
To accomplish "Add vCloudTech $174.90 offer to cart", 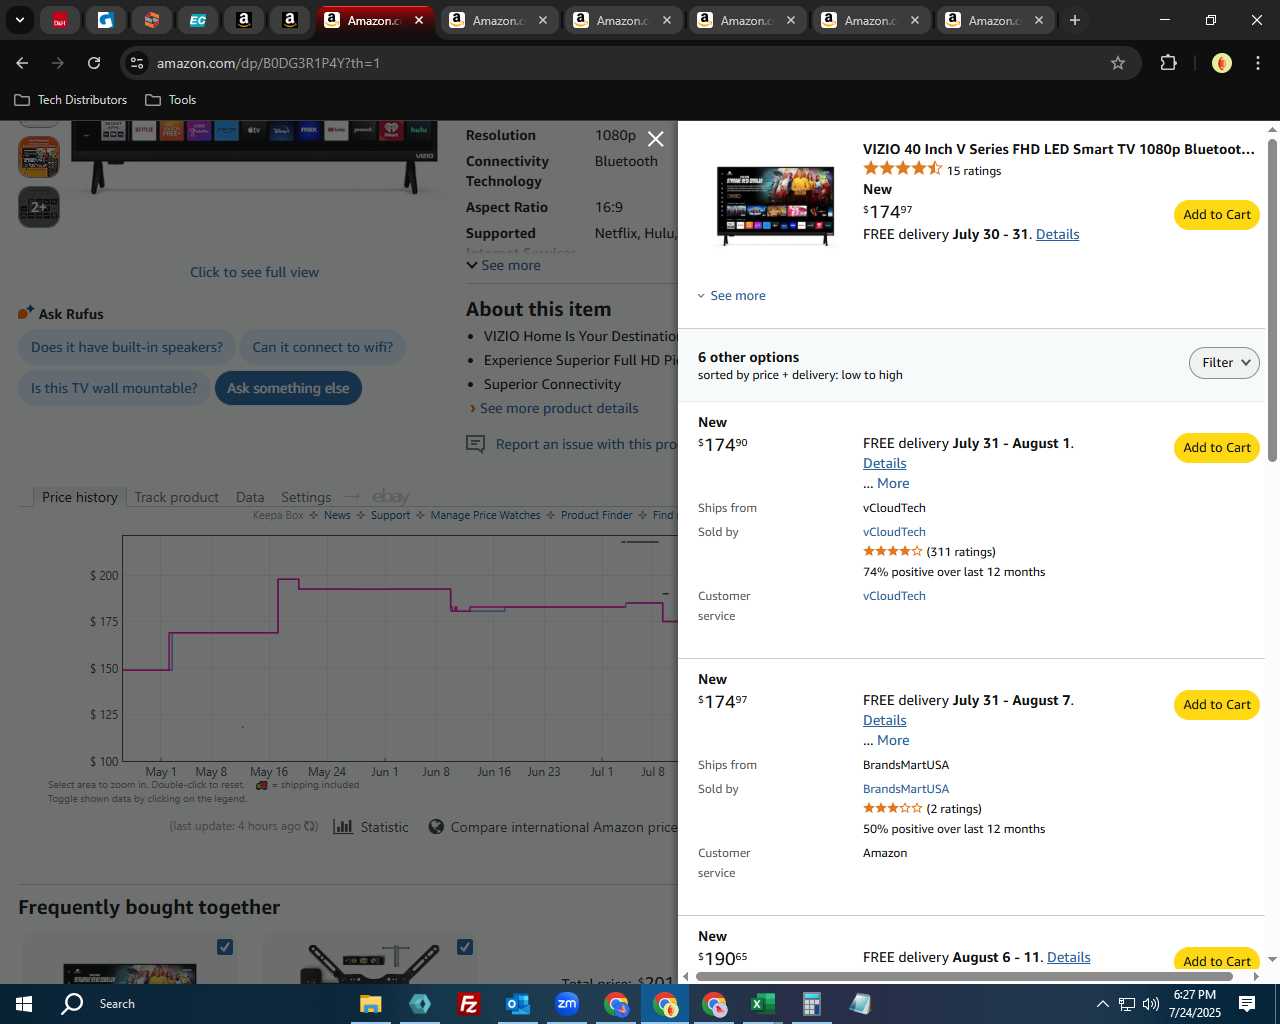I will tap(1216, 448).
